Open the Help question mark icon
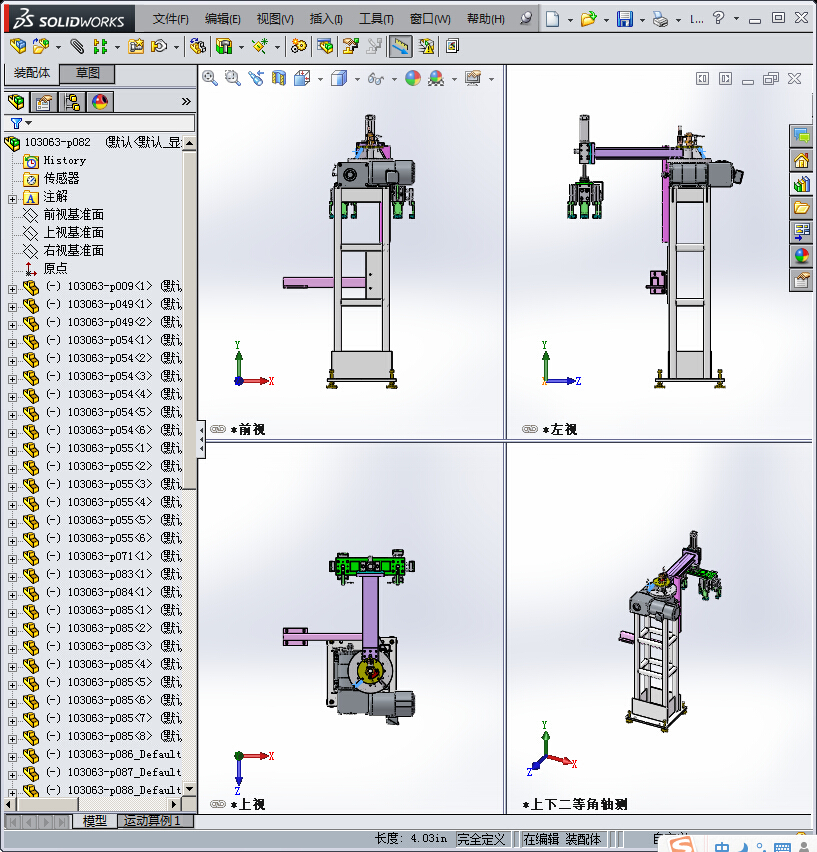 [718, 18]
